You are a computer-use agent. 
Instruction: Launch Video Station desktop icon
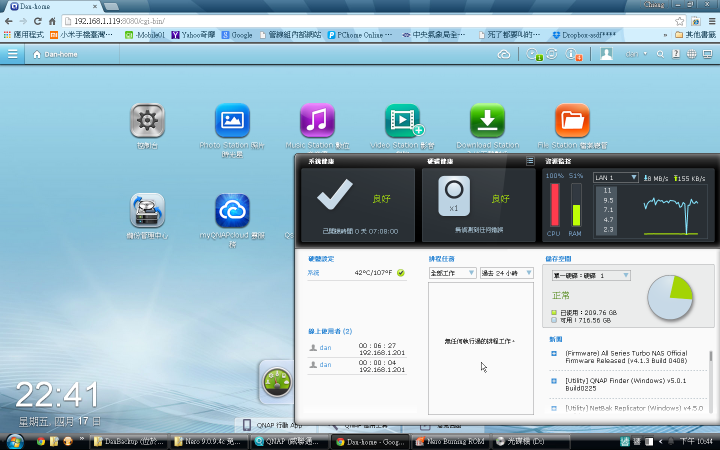coord(403,121)
